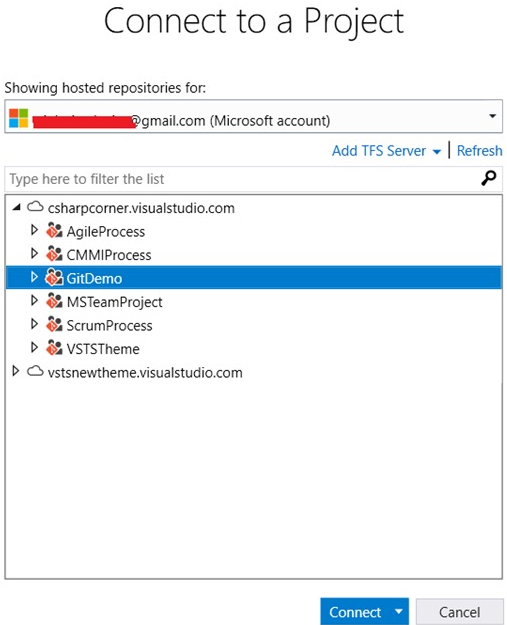
Task: Open the Microsoft account dropdown
Action: (493, 116)
